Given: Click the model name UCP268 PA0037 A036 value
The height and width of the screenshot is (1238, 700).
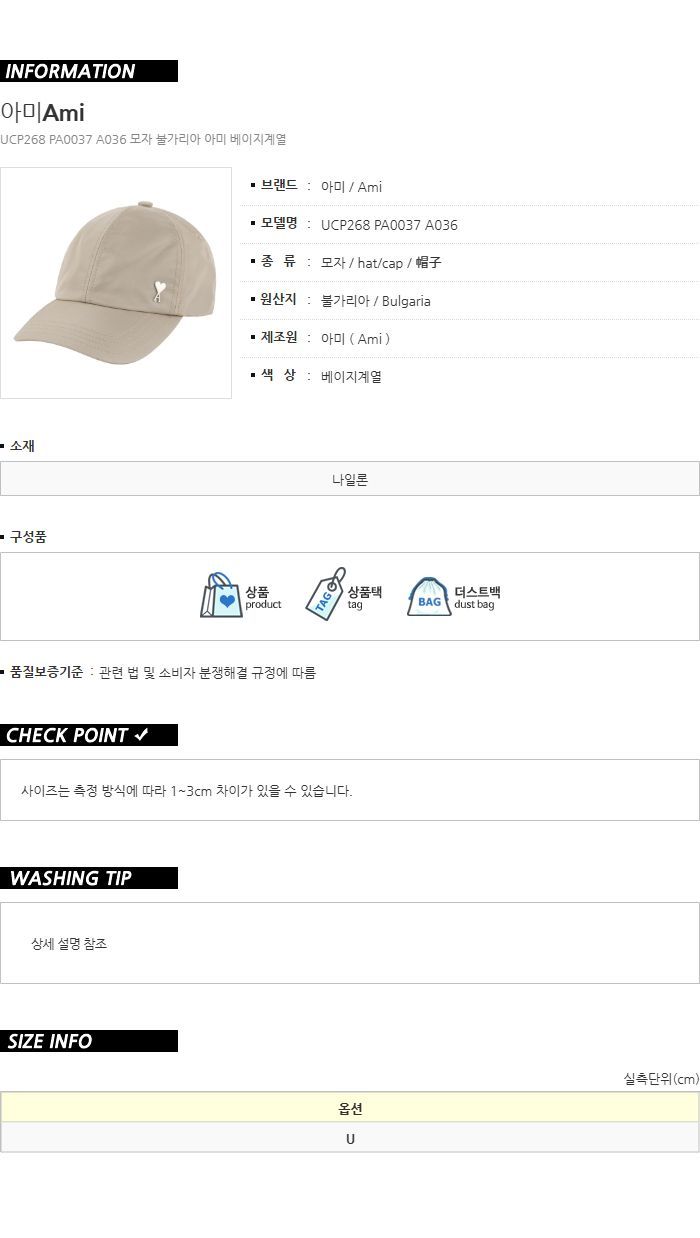Looking at the screenshot, I should point(389,225).
